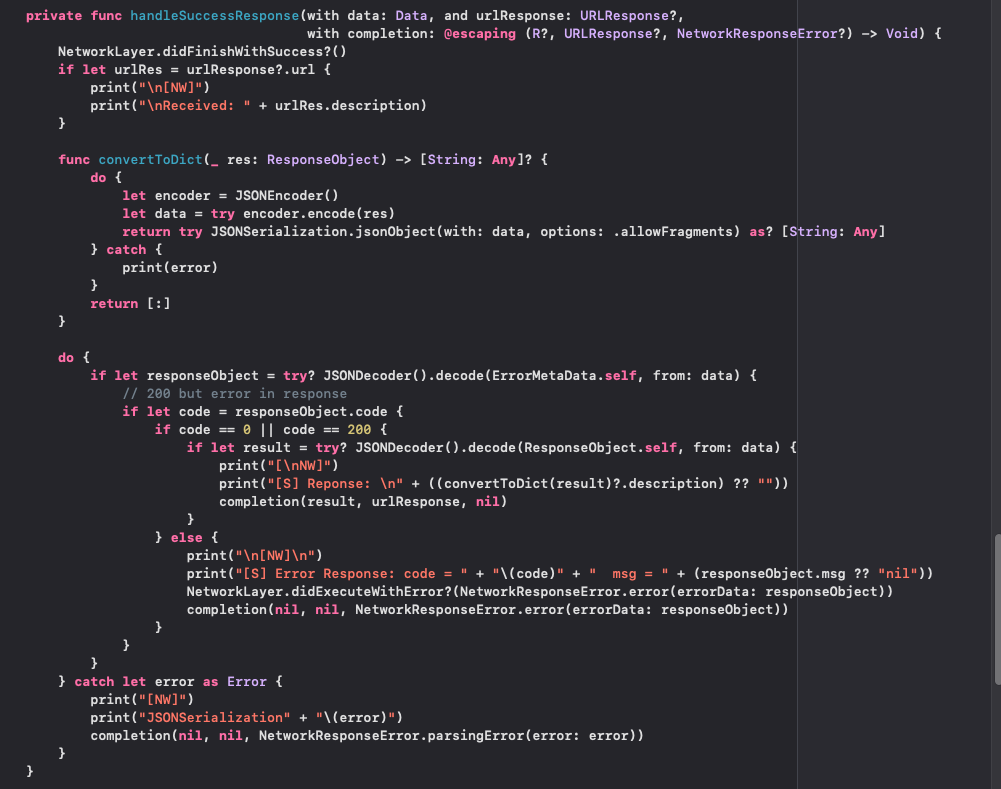Place cursor on the return [:] line

pyautogui.click(x=130, y=304)
